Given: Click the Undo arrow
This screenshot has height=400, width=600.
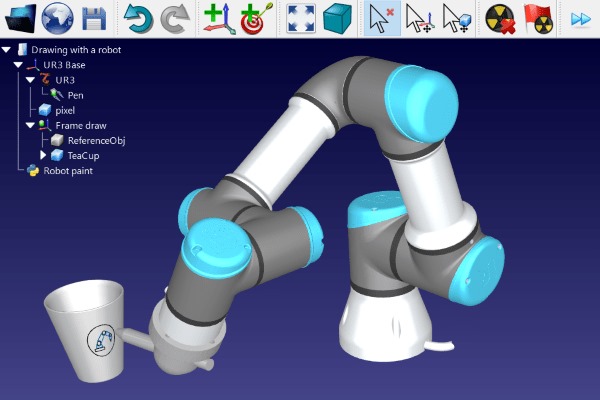Looking at the screenshot, I should 137,18.
